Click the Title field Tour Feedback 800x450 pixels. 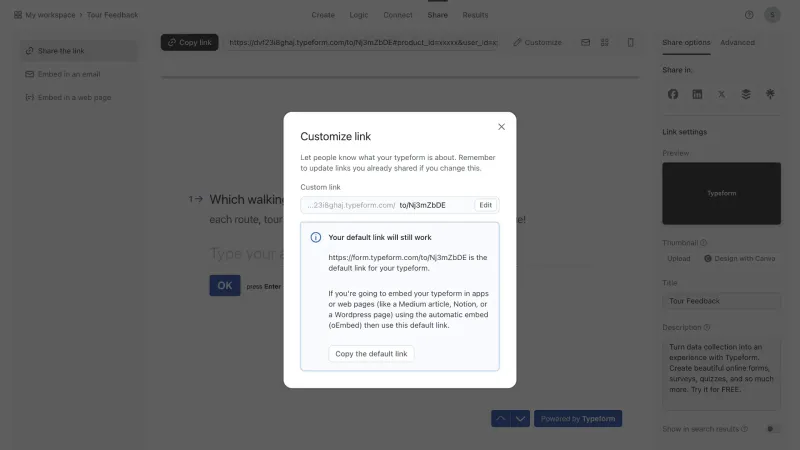click(x=721, y=301)
